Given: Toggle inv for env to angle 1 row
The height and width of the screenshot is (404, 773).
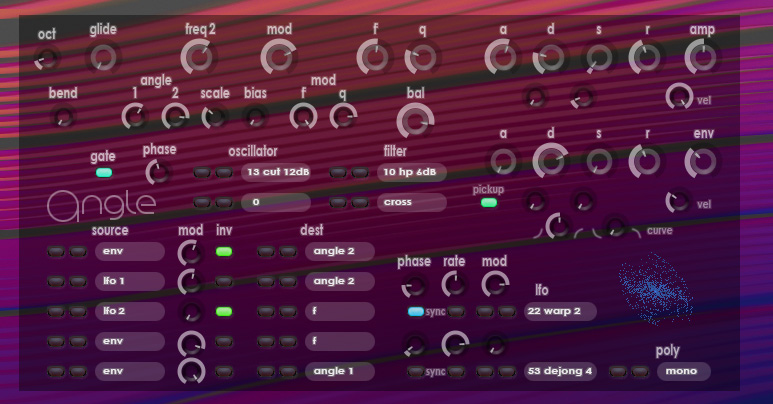Looking at the screenshot, I should [224, 371].
